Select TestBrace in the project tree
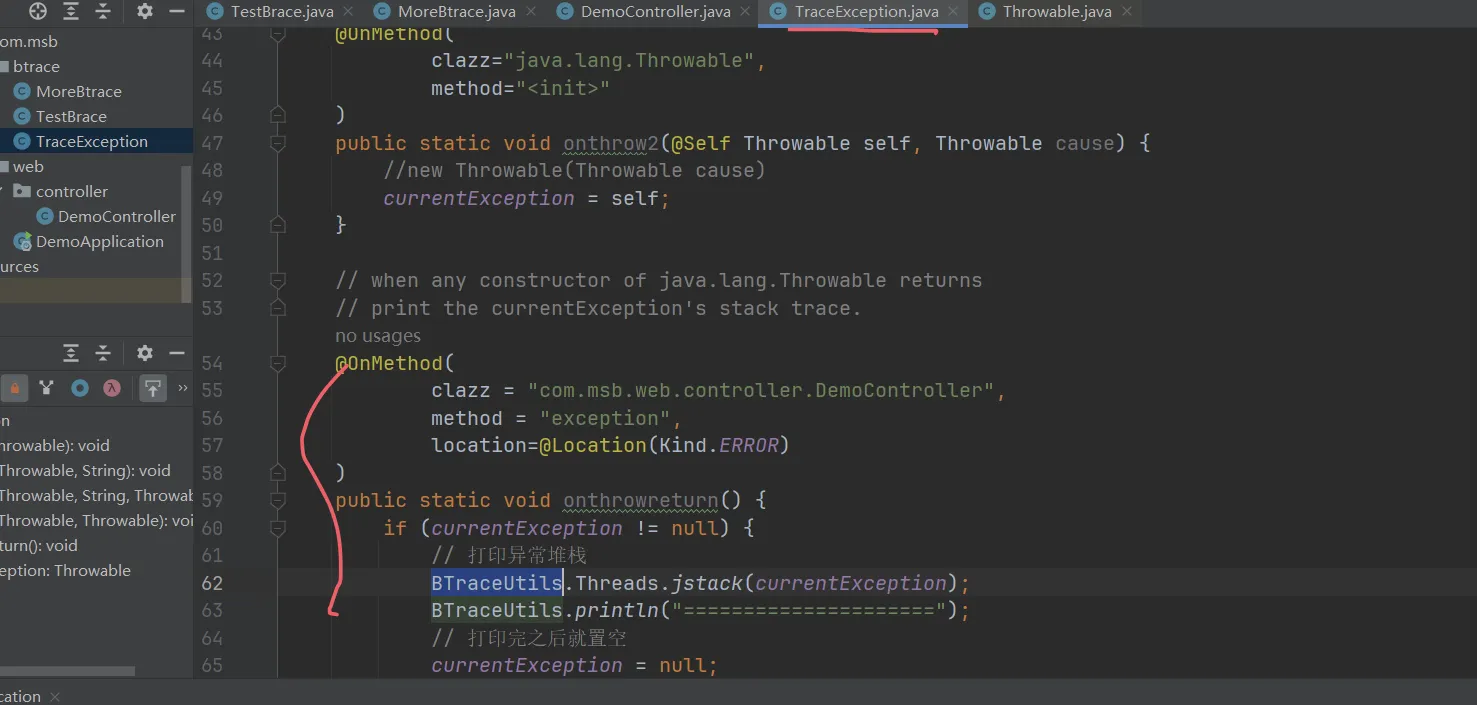 [x=71, y=116]
